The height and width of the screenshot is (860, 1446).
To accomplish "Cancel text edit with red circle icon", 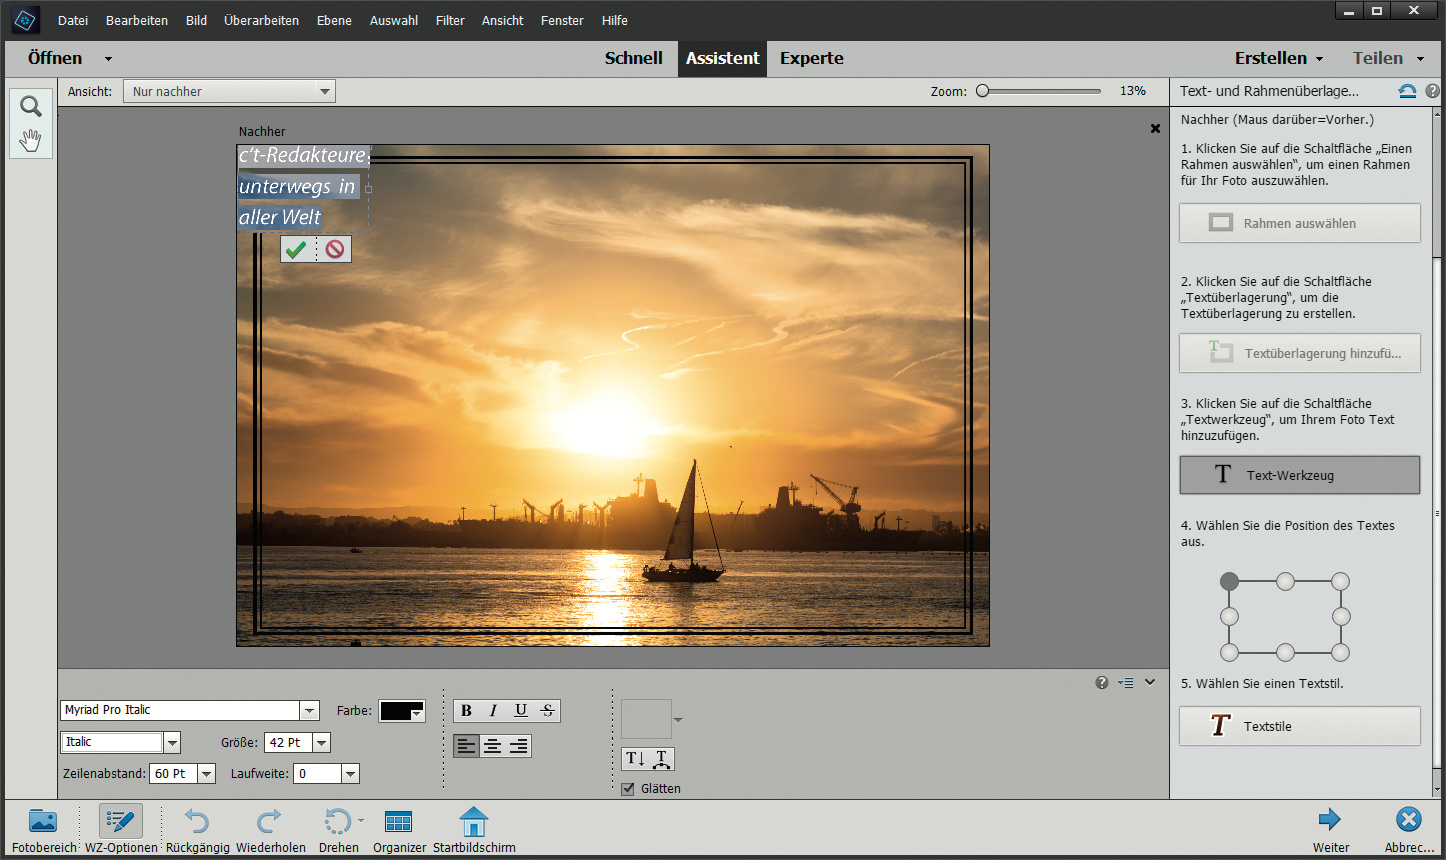I will coord(335,249).
